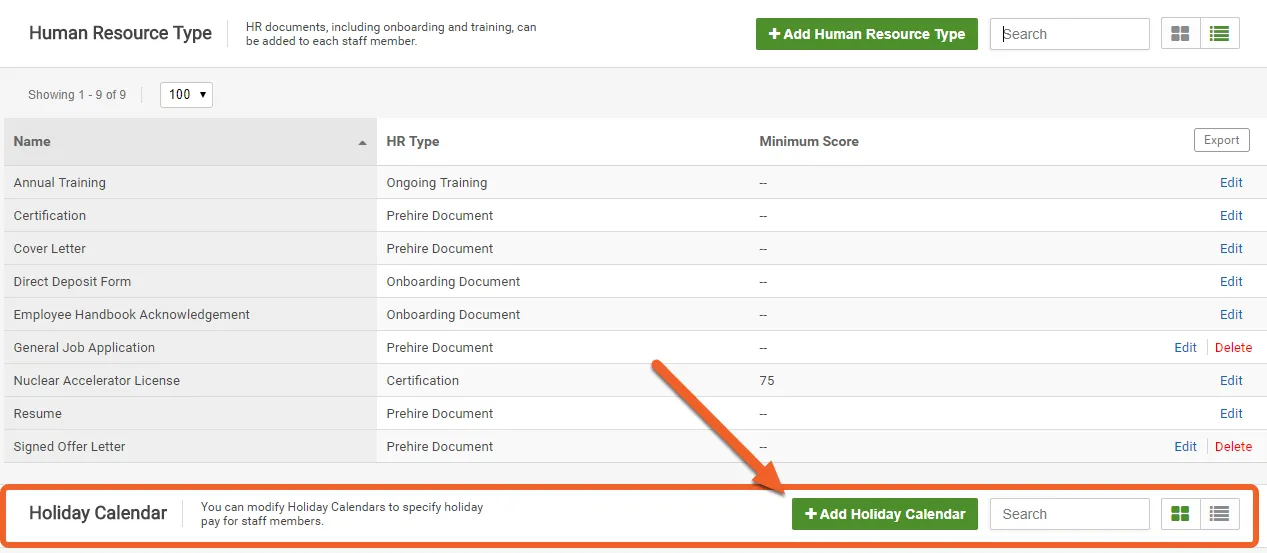Click the minimum score value 75
This screenshot has height=553, width=1267.
point(767,381)
